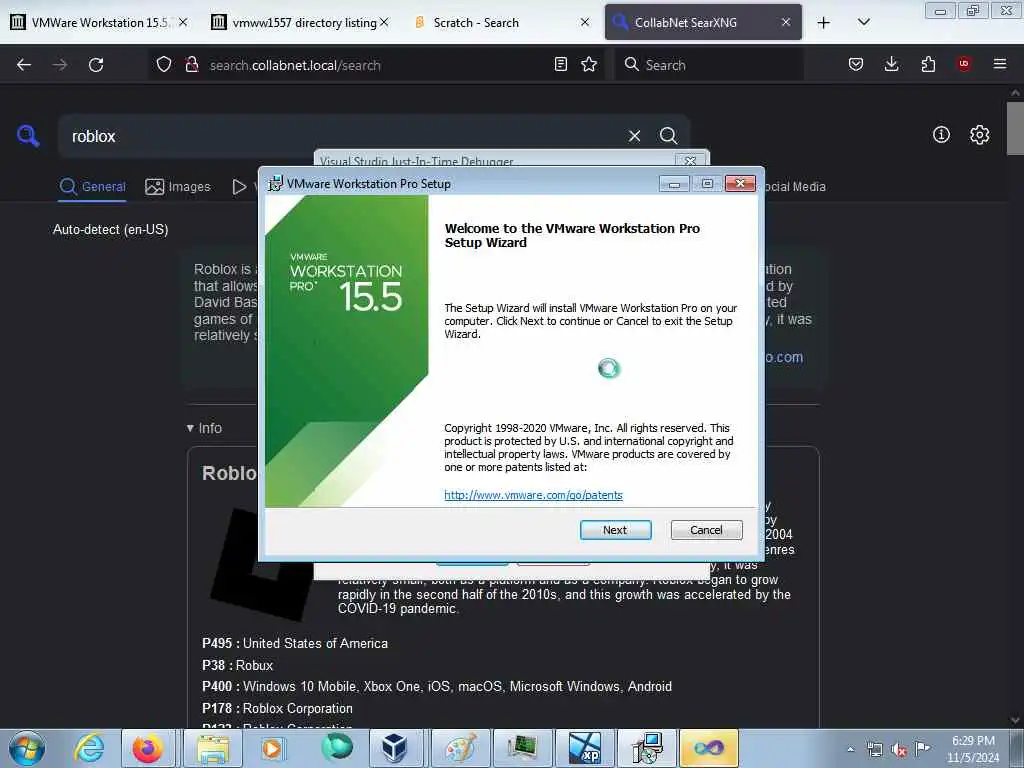Select the General search category

(92, 187)
